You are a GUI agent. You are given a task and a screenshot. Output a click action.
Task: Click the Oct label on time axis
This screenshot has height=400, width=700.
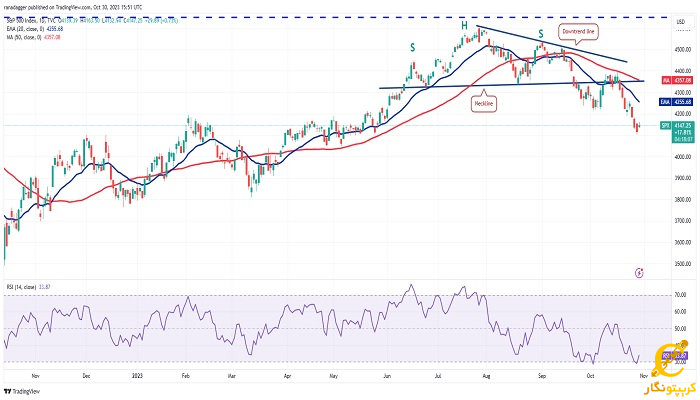coord(590,376)
